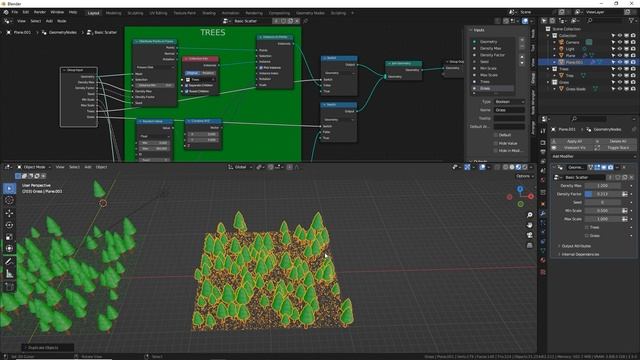640x360 pixels.
Task: Click the Blender logo icon
Action: click(x=6, y=13)
